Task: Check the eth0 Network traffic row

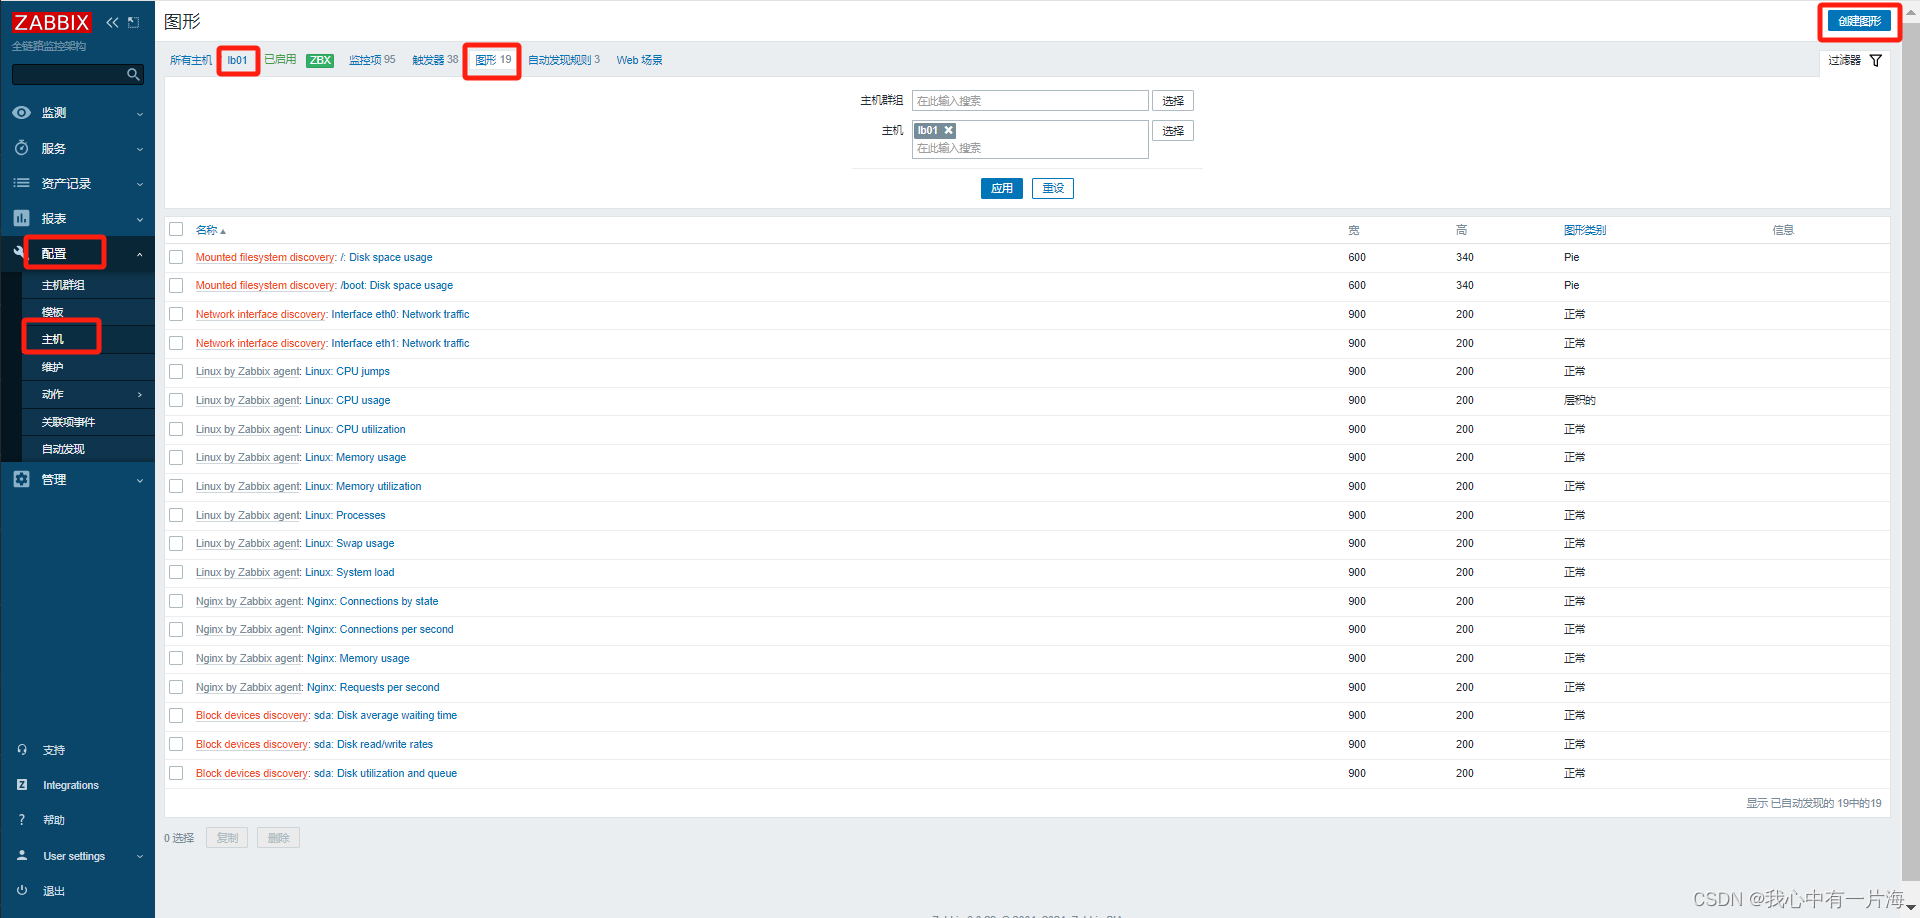Action: [x=176, y=314]
